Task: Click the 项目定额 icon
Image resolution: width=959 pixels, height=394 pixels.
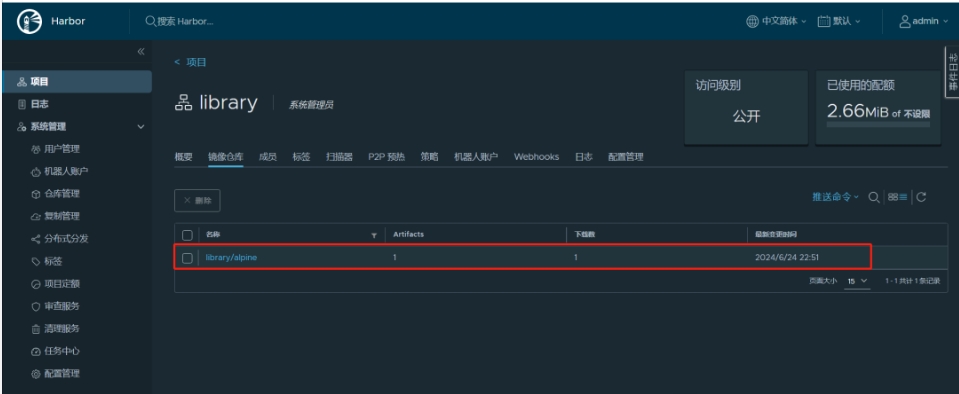Action: 35,284
